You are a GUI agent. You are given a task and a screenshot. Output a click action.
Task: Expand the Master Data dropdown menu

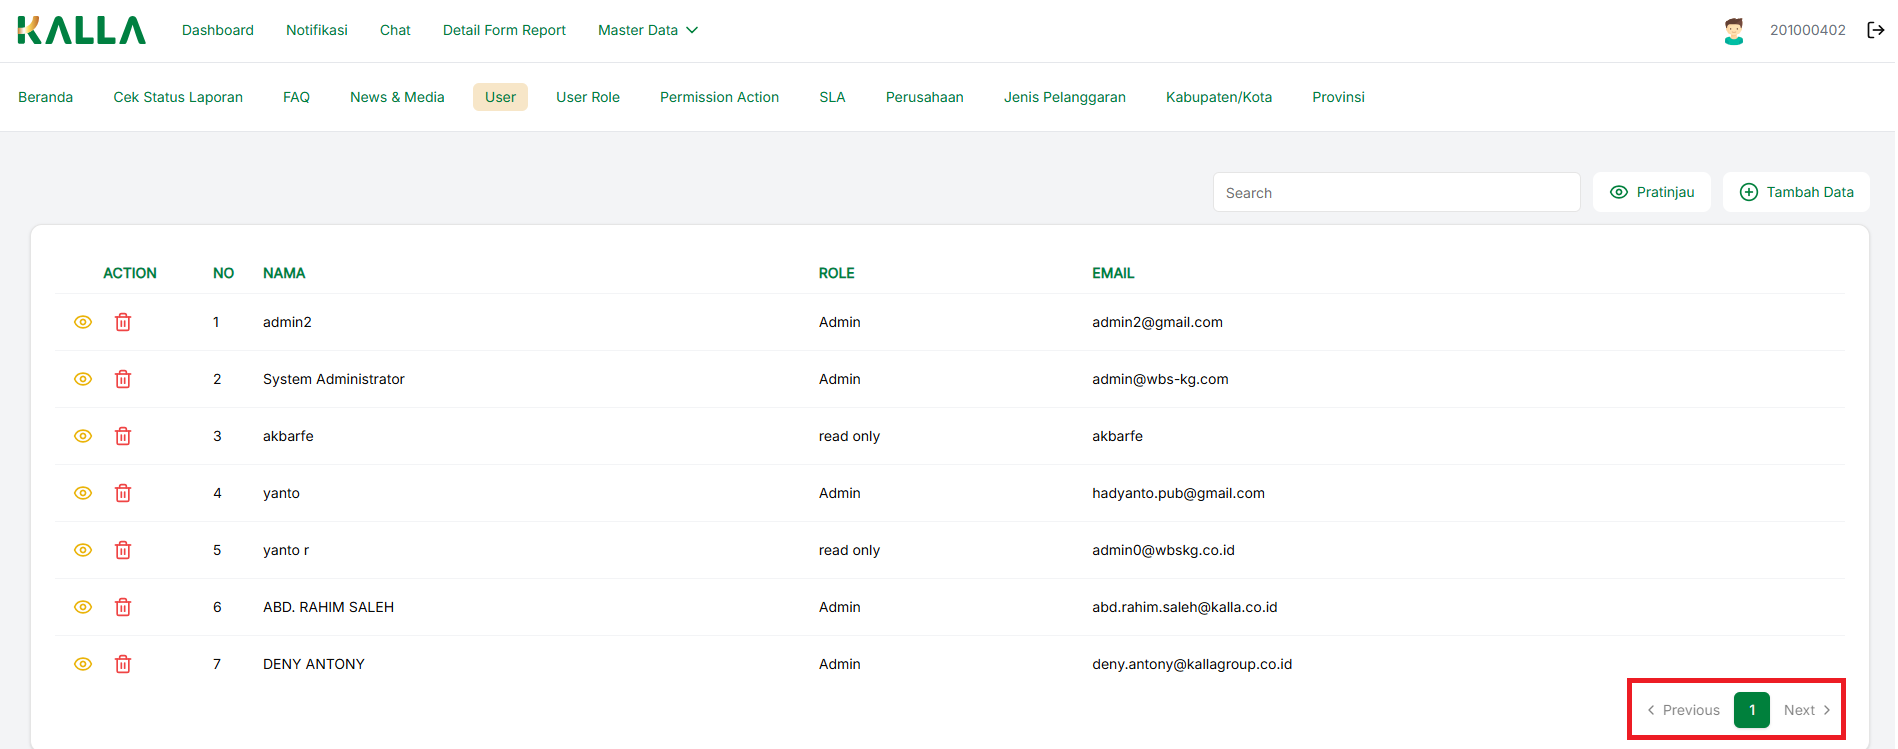pyautogui.click(x=647, y=30)
